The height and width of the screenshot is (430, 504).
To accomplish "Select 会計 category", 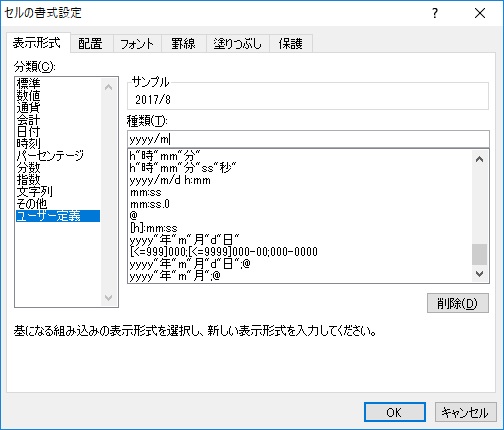I will point(58,120).
